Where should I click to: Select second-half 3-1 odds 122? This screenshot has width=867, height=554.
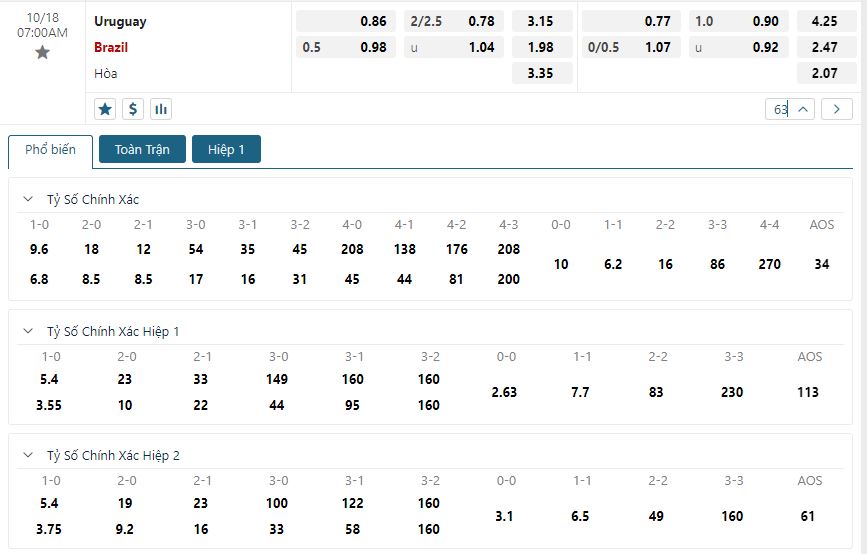352,503
